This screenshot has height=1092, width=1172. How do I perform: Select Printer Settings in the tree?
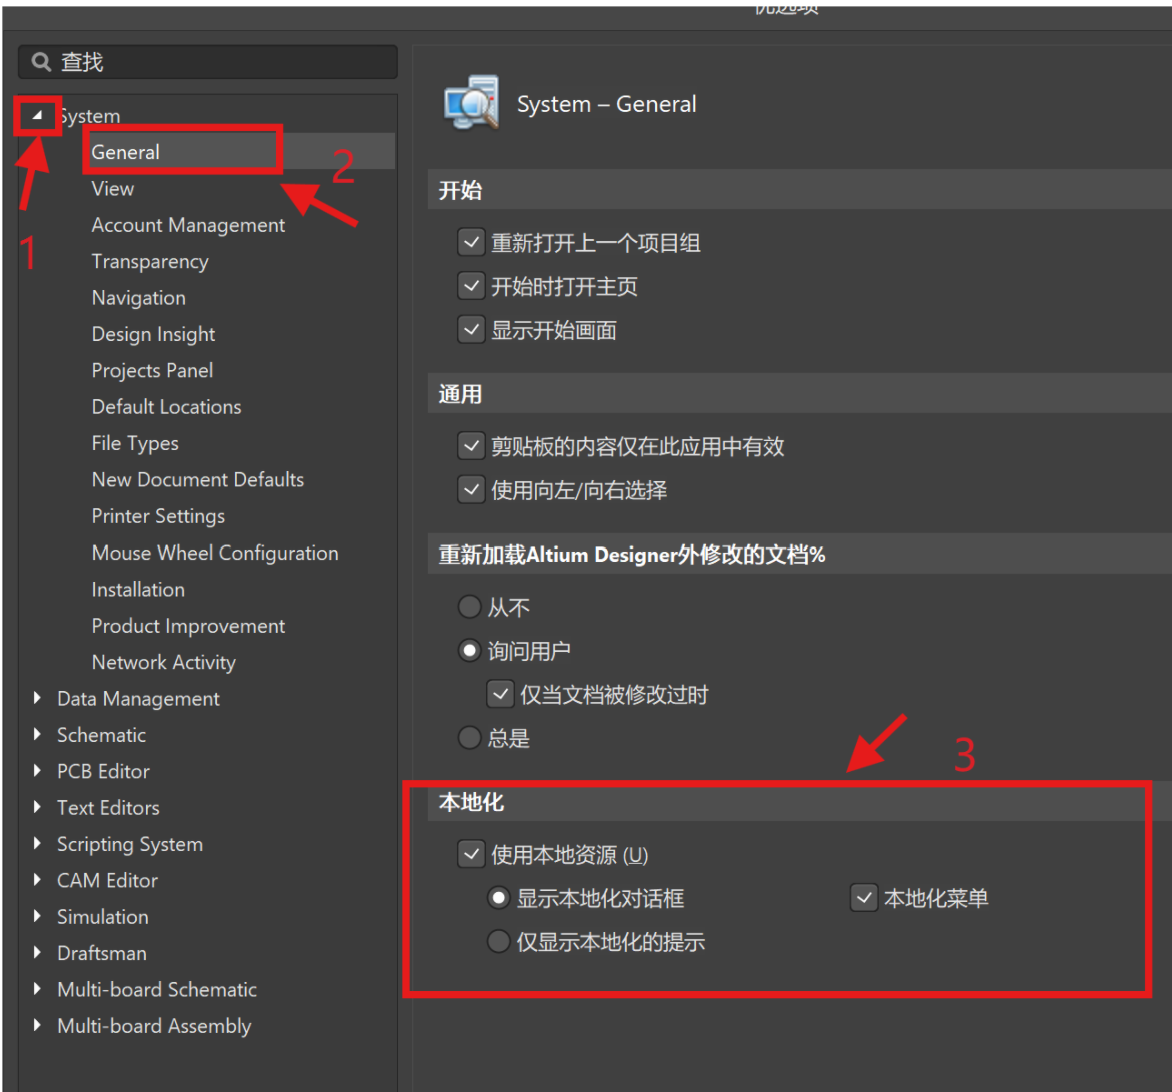click(158, 516)
